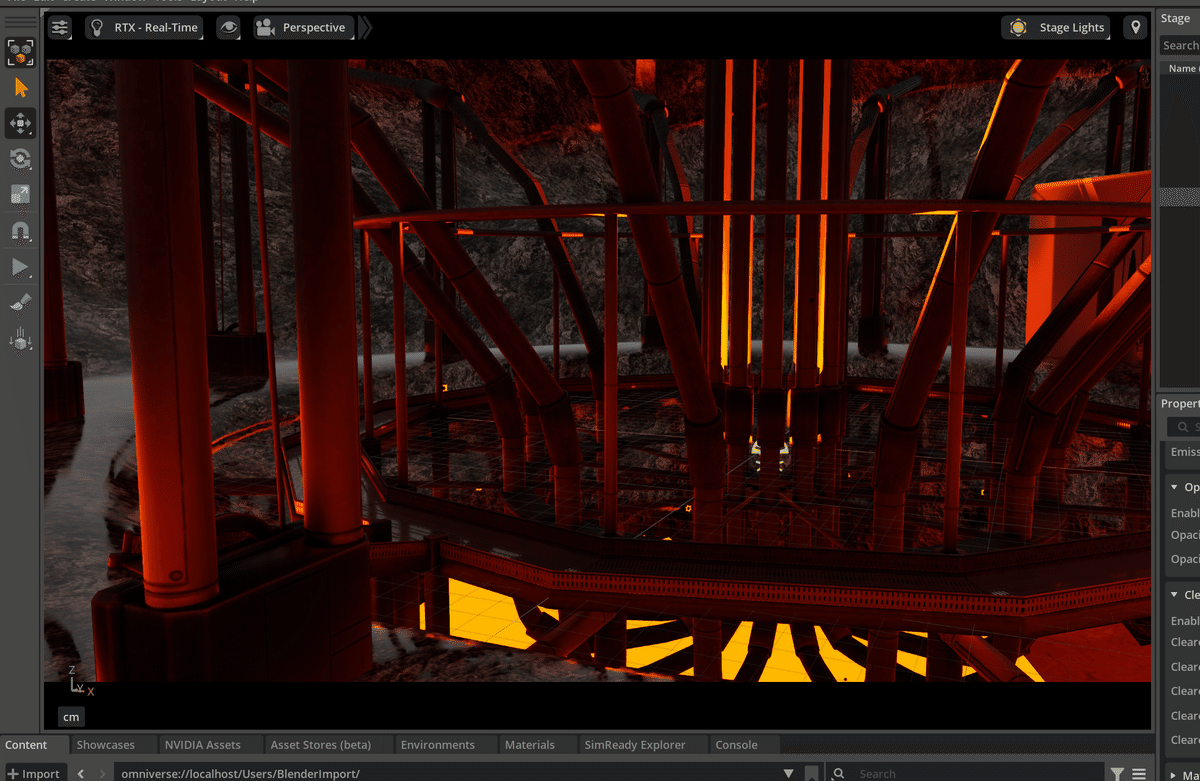
Task: Open the viewport visibility eye menu
Action: click(x=229, y=27)
